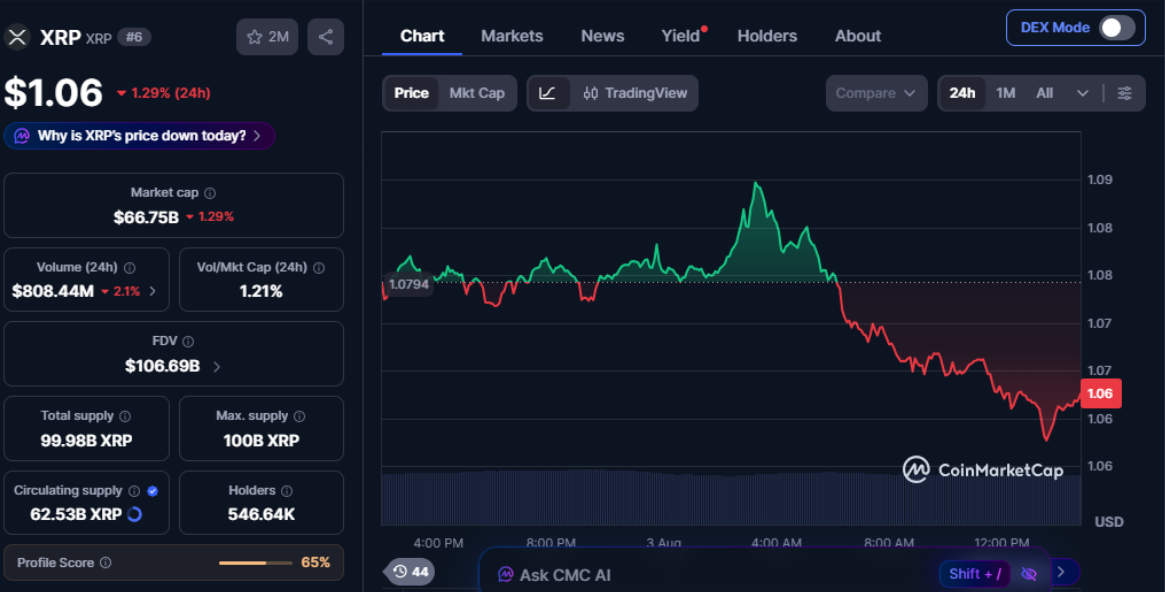Select Mkt Cap chart view
The image size is (1165, 592).
[477, 93]
